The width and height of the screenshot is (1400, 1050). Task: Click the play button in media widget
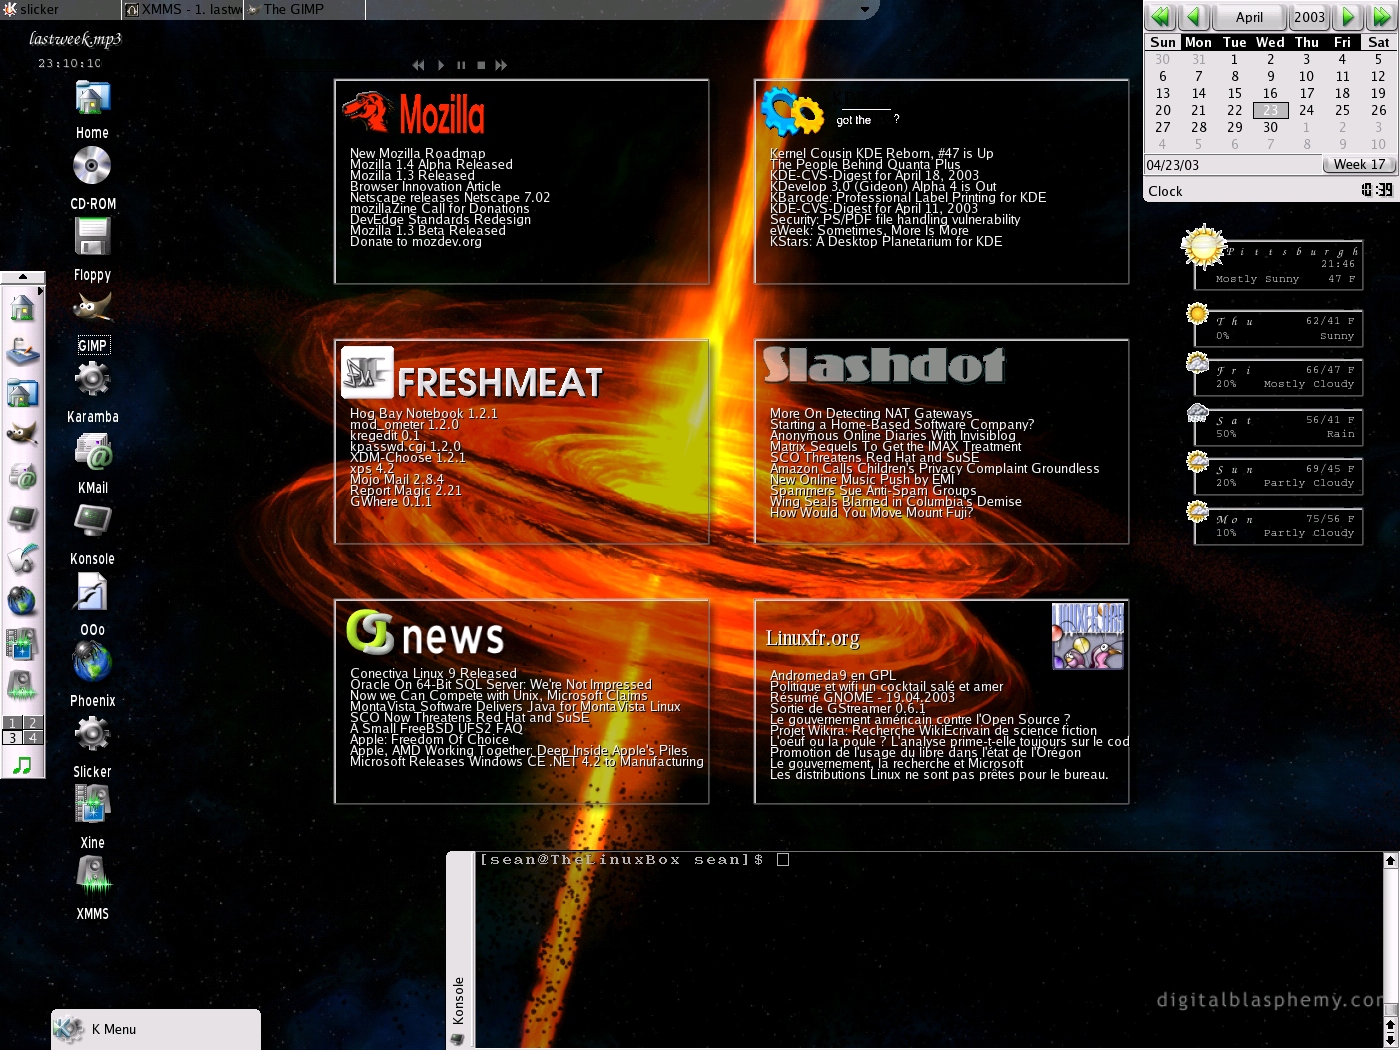(x=440, y=65)
